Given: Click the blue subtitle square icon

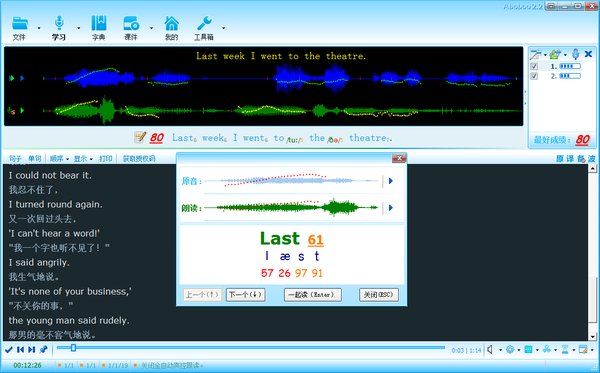Looking at the screenshot, I should point(528,349).
